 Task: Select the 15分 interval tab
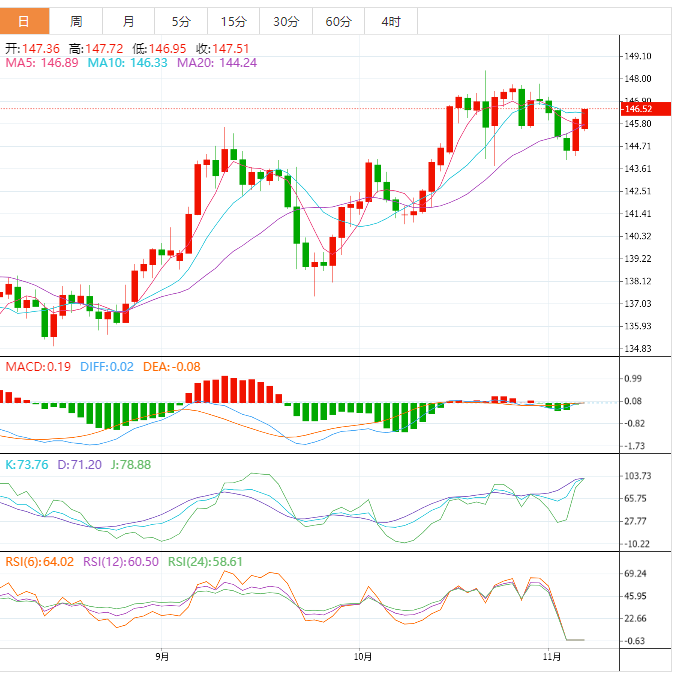(233, 21)
